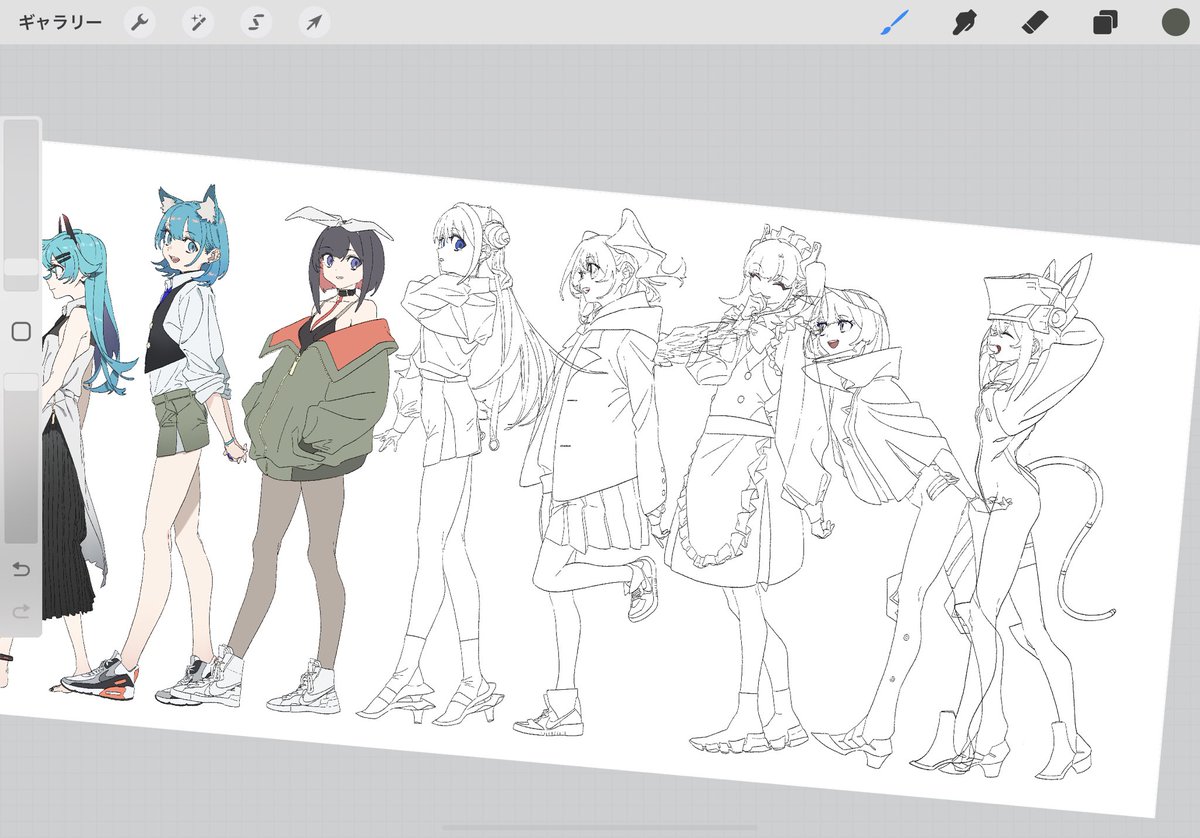1200x838 pixels.
Task: Undo the last stroke with sidebar arrow
Action: tap(21, 570)
